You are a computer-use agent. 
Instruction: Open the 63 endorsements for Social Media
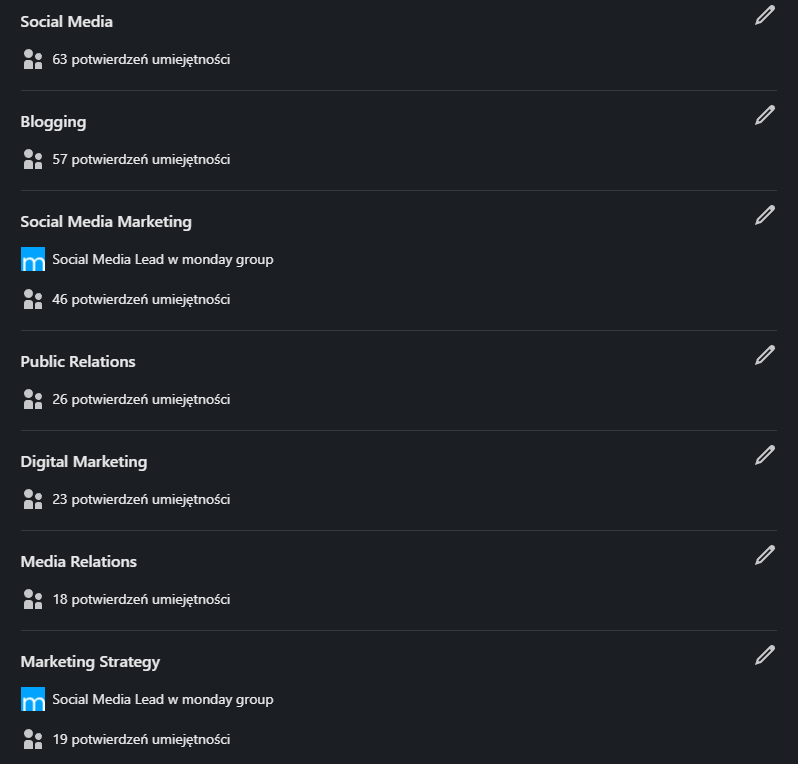(x=141, y=59)
